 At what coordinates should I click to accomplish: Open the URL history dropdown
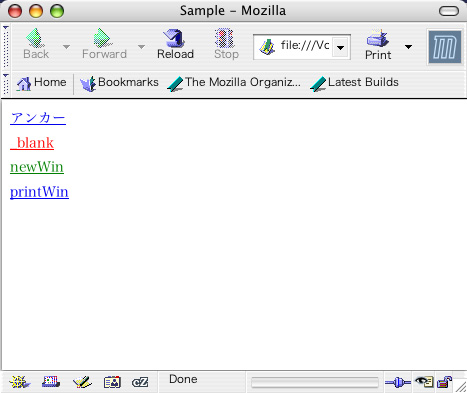340,47
